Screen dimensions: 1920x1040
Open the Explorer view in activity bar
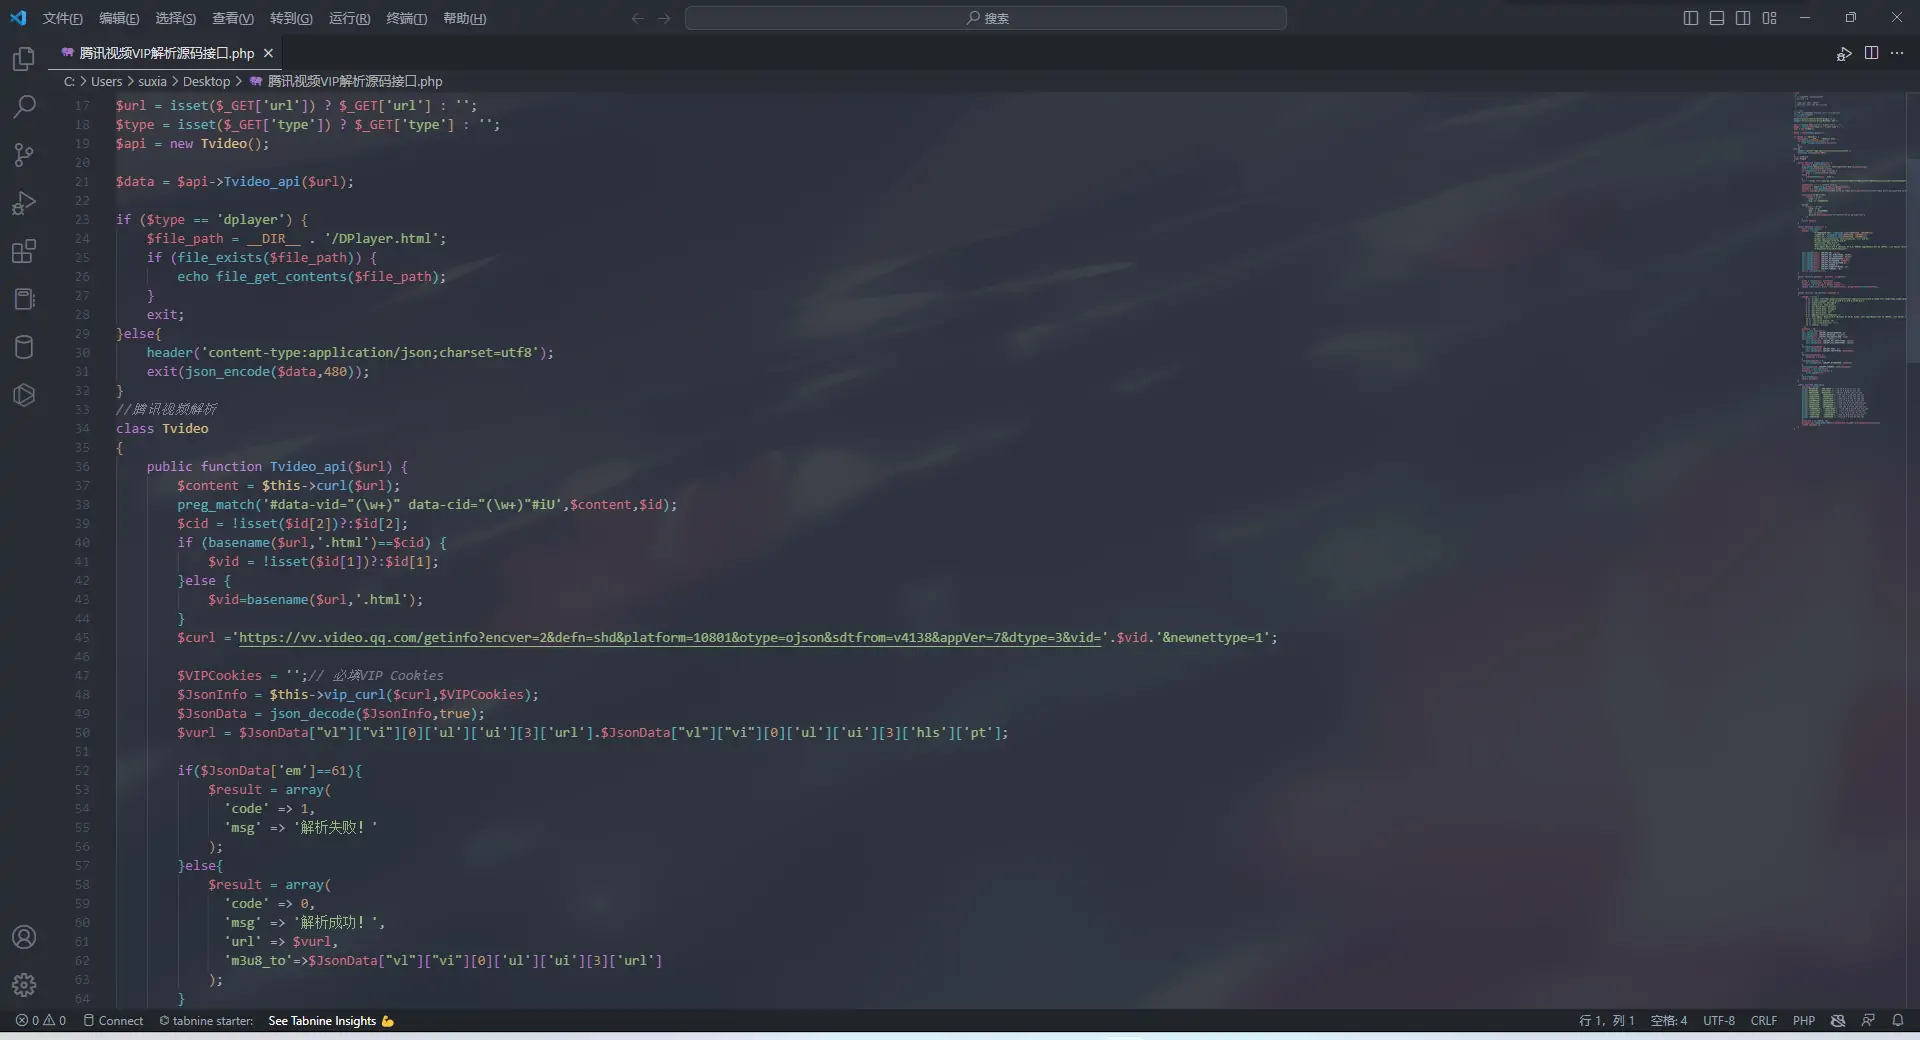tap(24, 59)
